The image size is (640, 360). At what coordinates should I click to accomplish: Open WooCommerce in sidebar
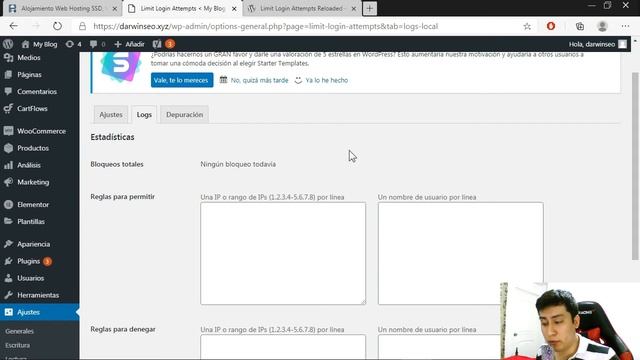pos(40,131)
